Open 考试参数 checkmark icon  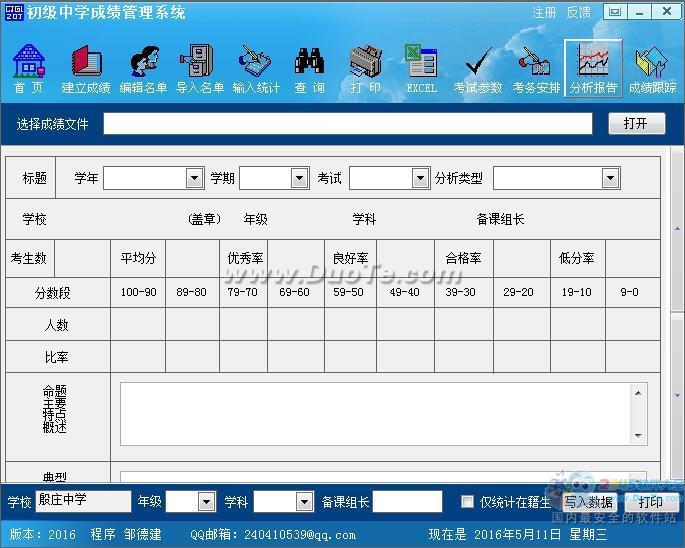click(x=478, y=69)
